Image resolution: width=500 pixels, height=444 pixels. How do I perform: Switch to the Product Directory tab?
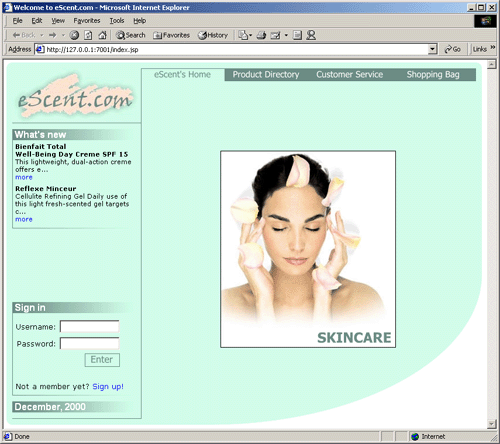pos(266,75)
